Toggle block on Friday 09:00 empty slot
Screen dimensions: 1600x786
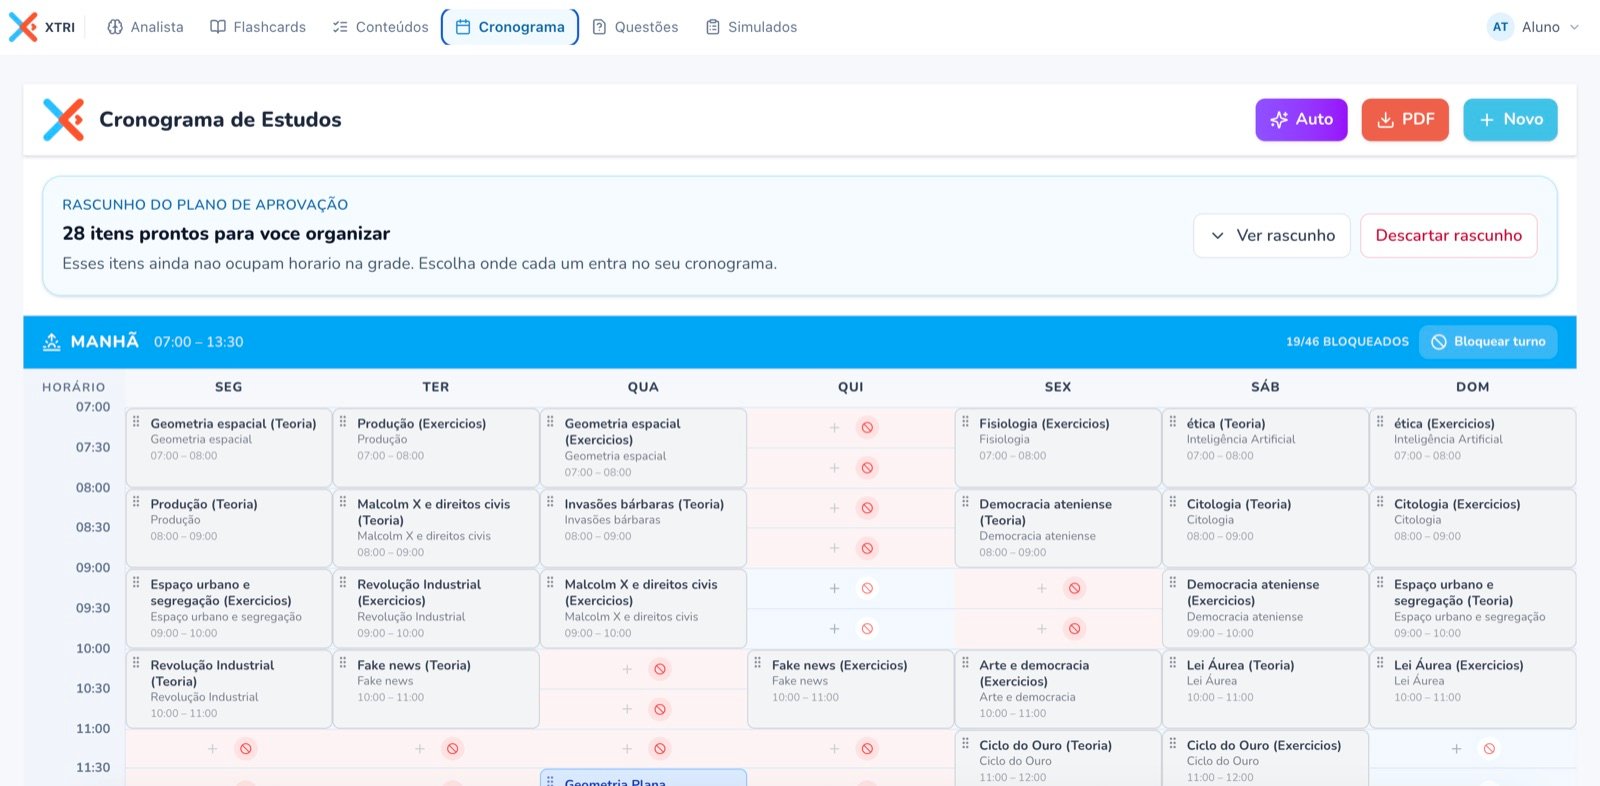[1074, 588]
